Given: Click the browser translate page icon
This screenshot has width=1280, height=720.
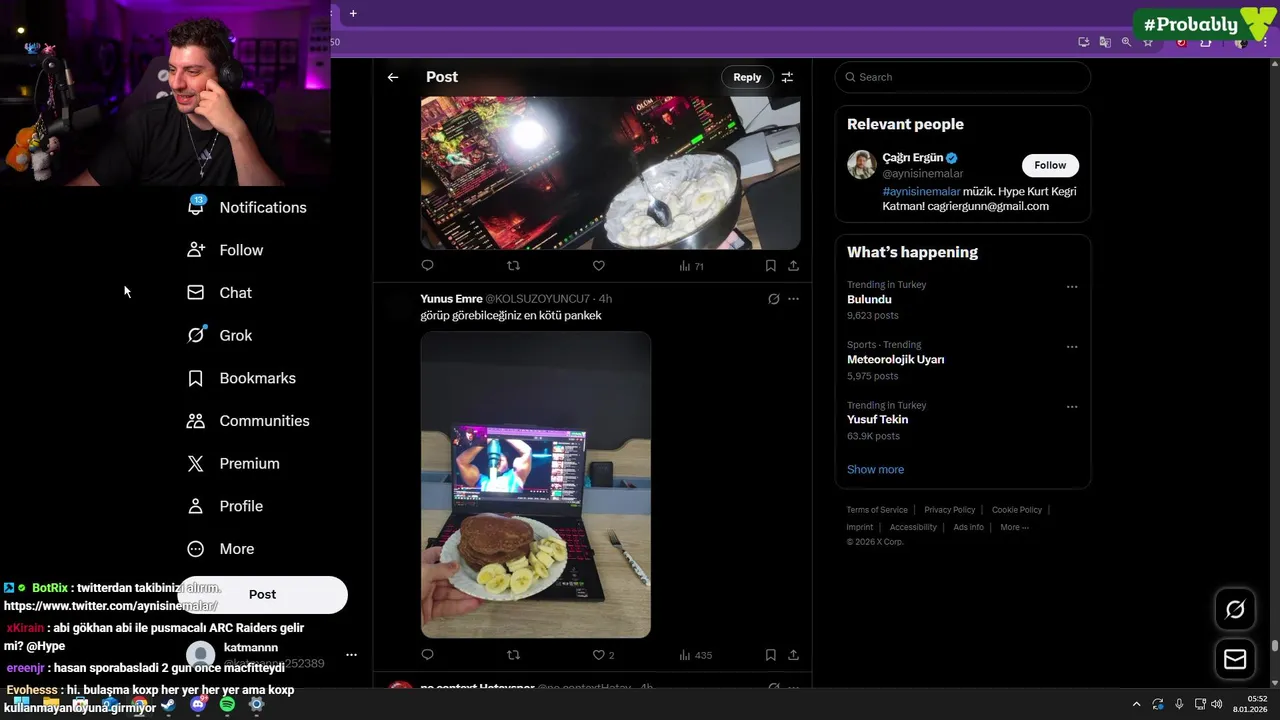Looking at the screenshot, I should 1105,42.
